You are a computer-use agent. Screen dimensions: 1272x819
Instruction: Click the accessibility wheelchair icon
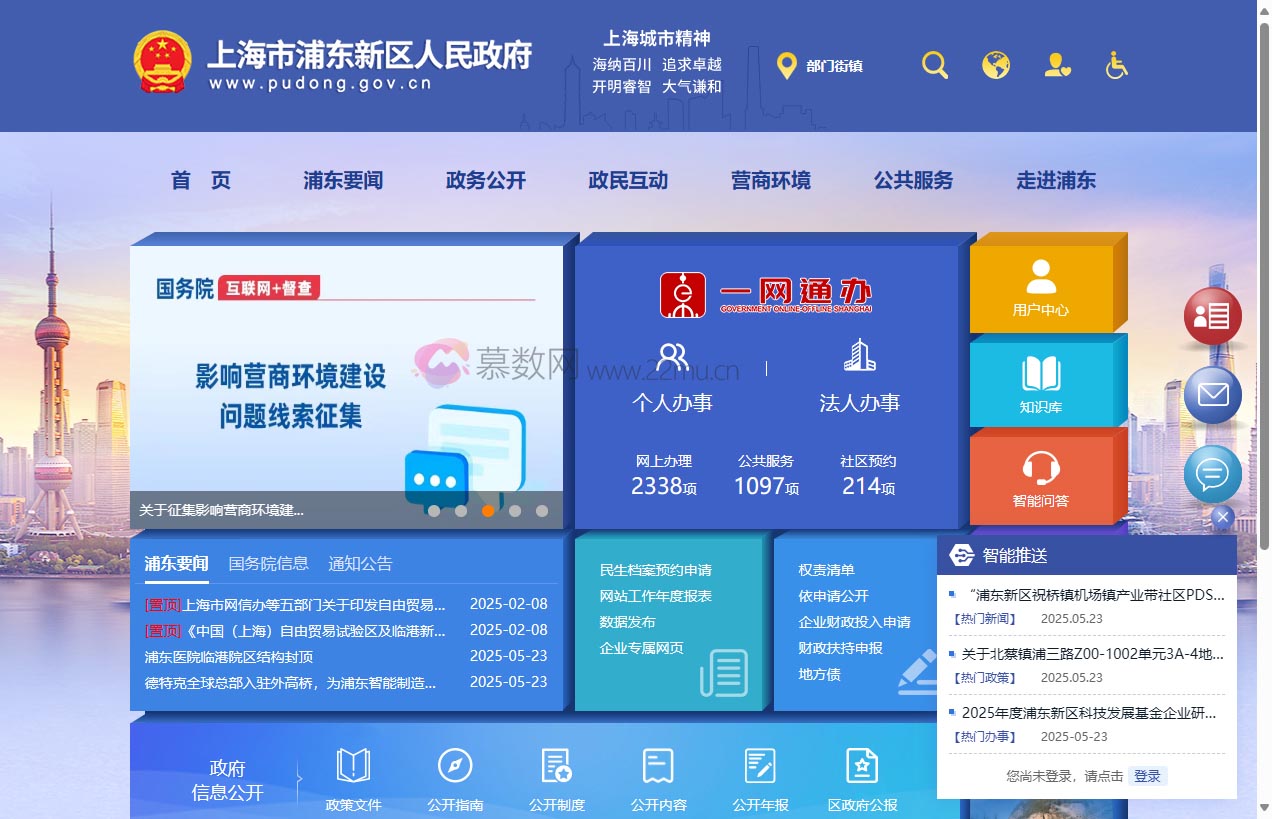(x=1116, y=64)
